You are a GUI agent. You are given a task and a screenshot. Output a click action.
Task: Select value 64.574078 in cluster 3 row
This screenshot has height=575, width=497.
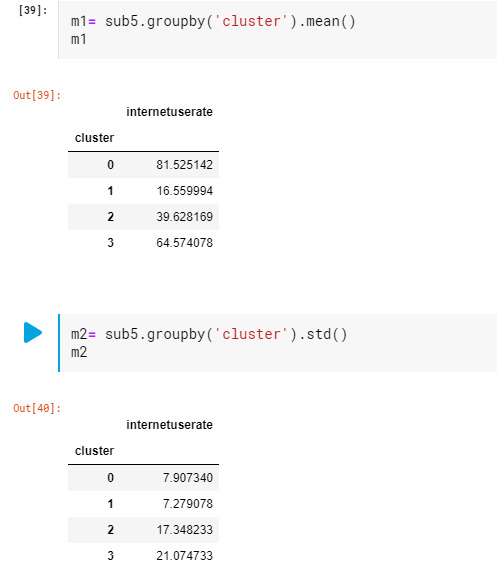pyautogui.click(x=184, y=243)
